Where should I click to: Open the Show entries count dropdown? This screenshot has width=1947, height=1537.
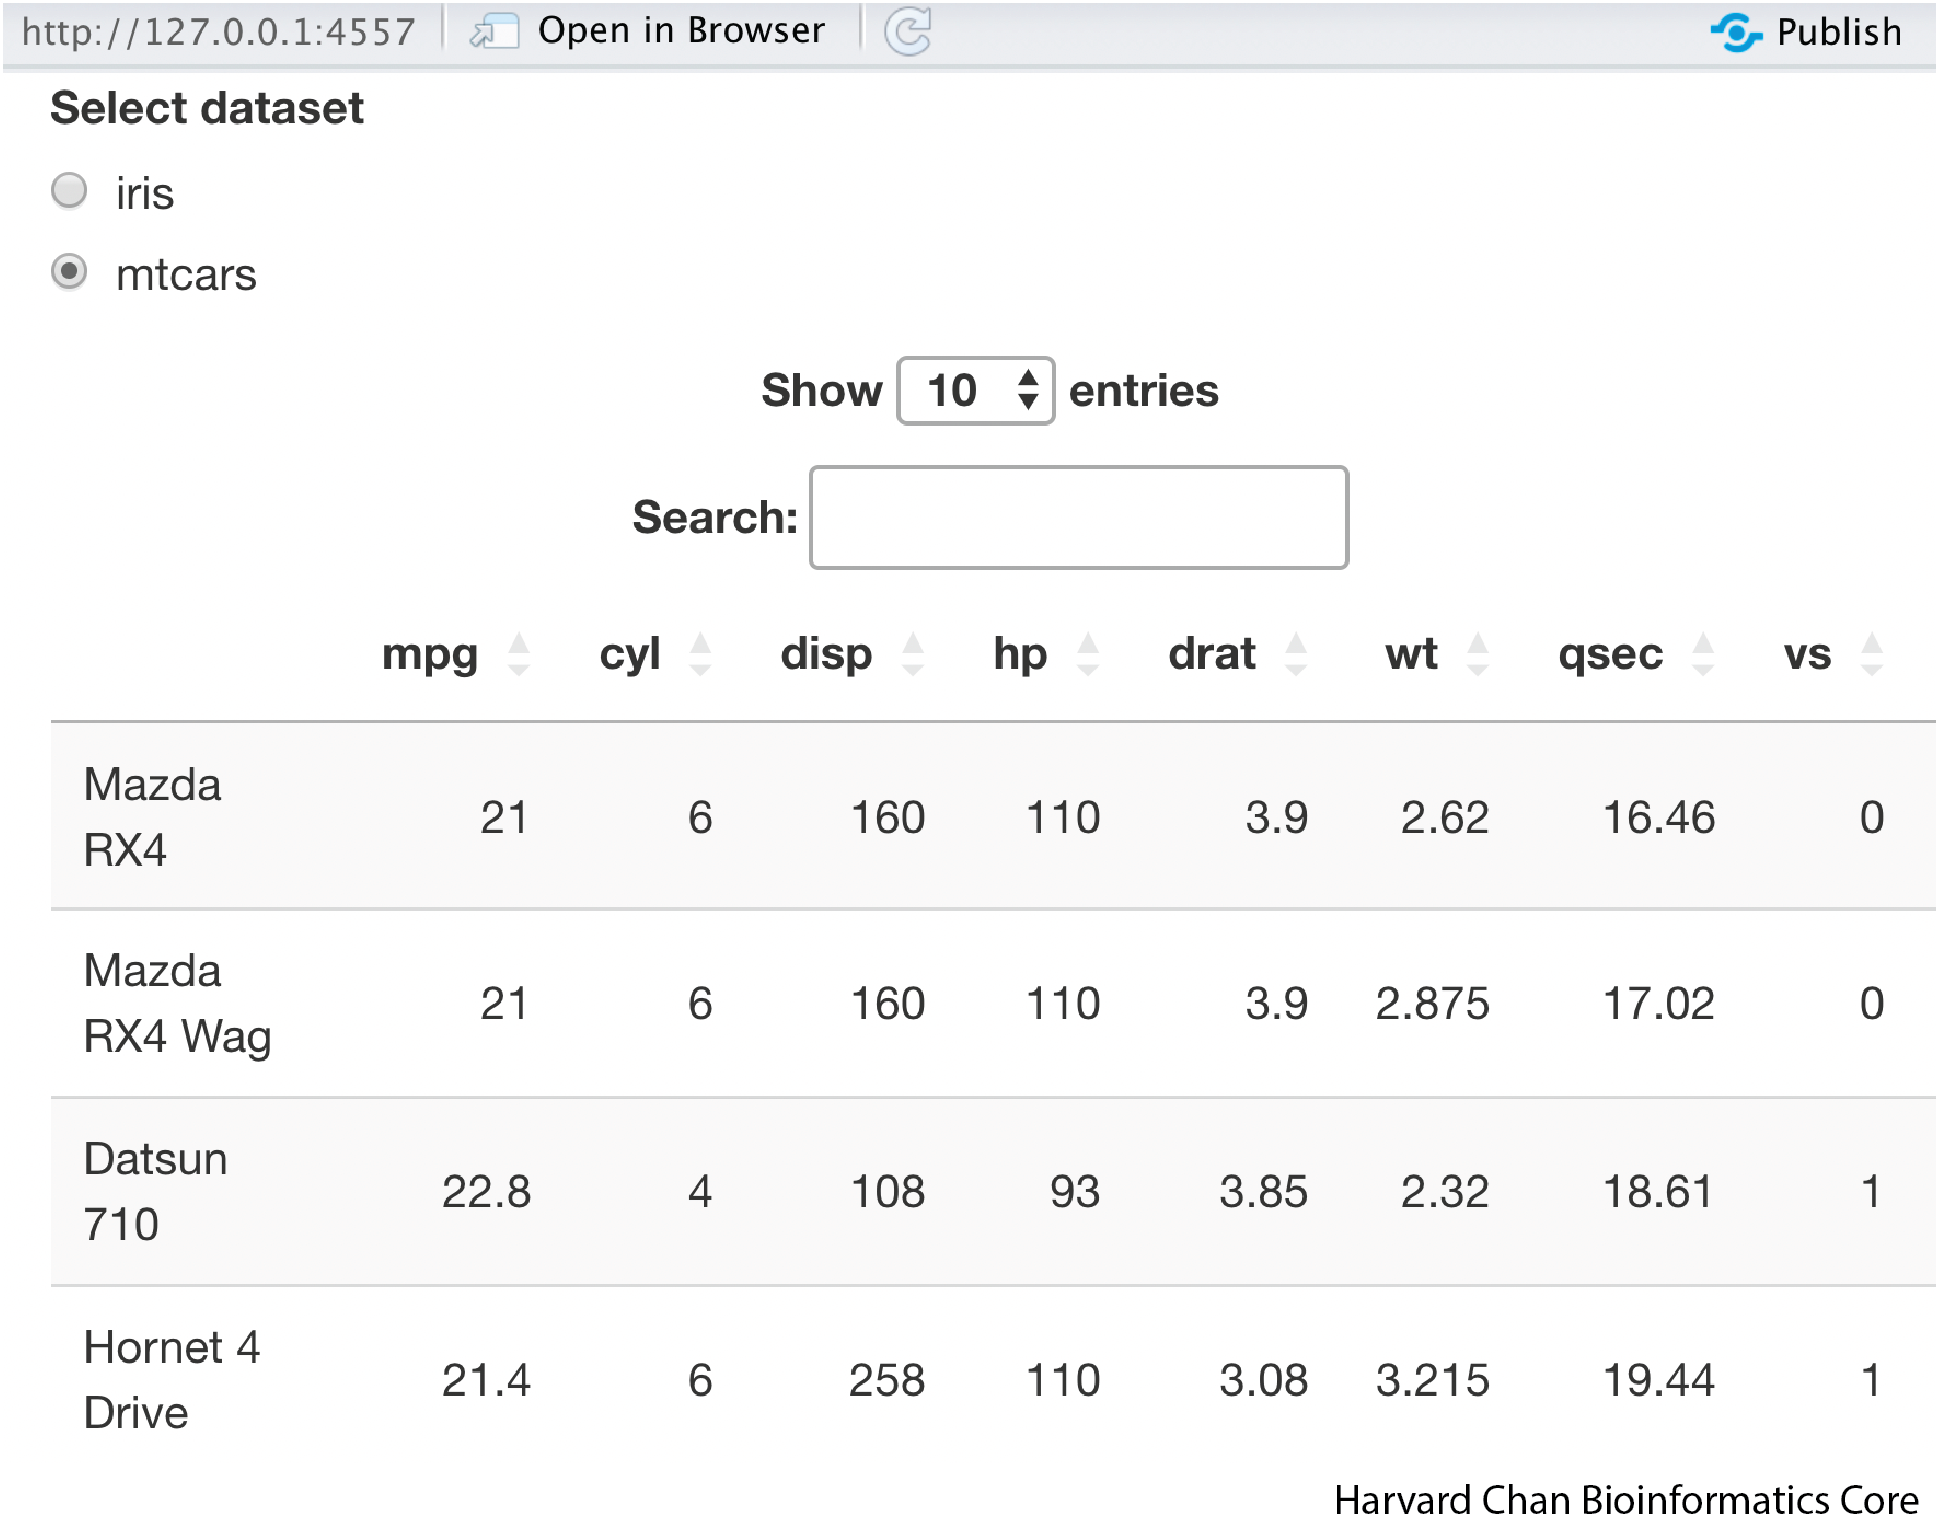[x=975, y=391]
